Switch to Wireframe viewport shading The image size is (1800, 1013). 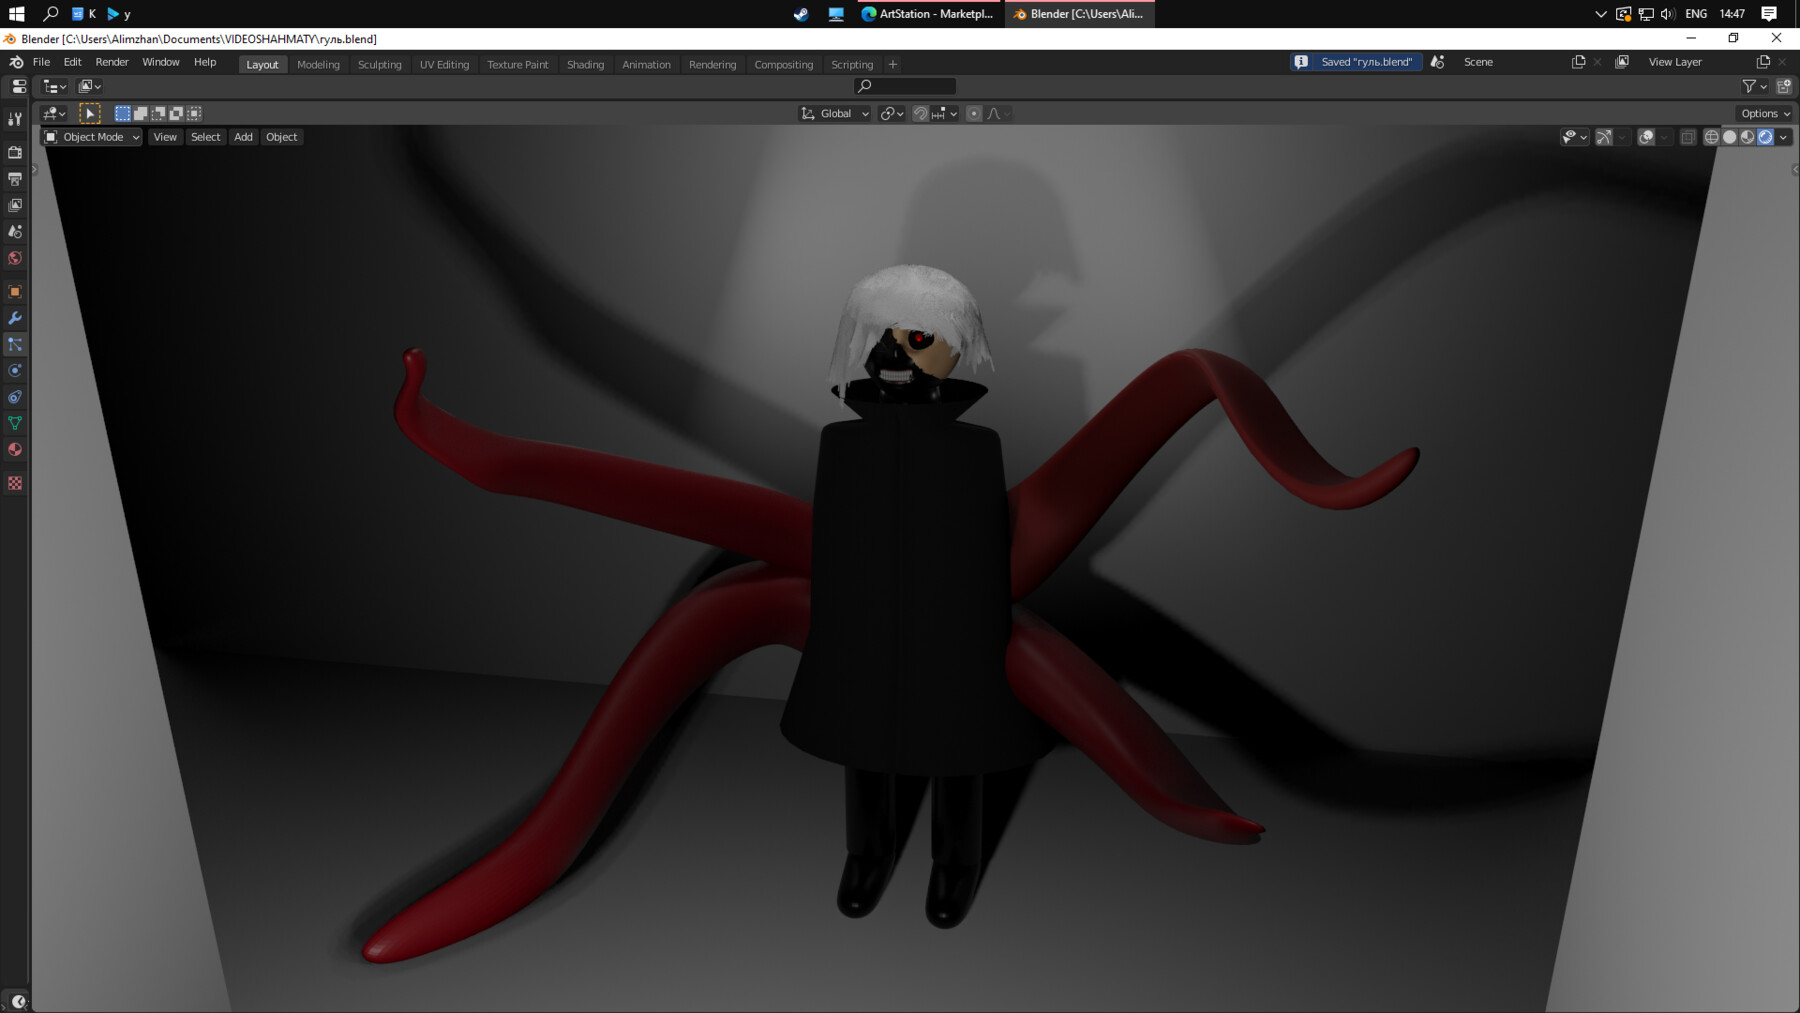coord(1712,137)
